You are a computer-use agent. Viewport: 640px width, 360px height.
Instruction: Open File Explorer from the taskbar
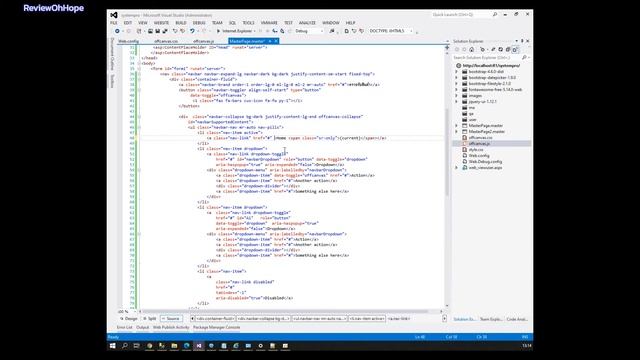pos(174,346)
